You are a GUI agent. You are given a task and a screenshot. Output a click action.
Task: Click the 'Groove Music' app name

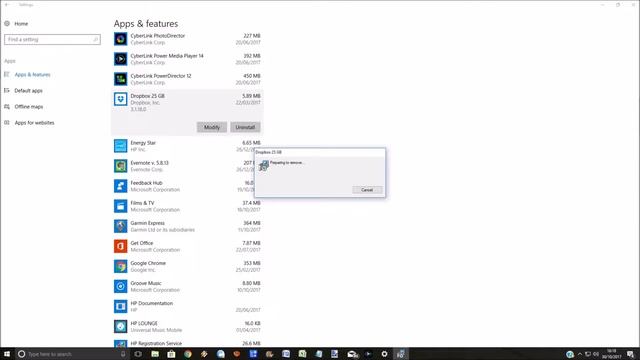[x=146, y=283]
